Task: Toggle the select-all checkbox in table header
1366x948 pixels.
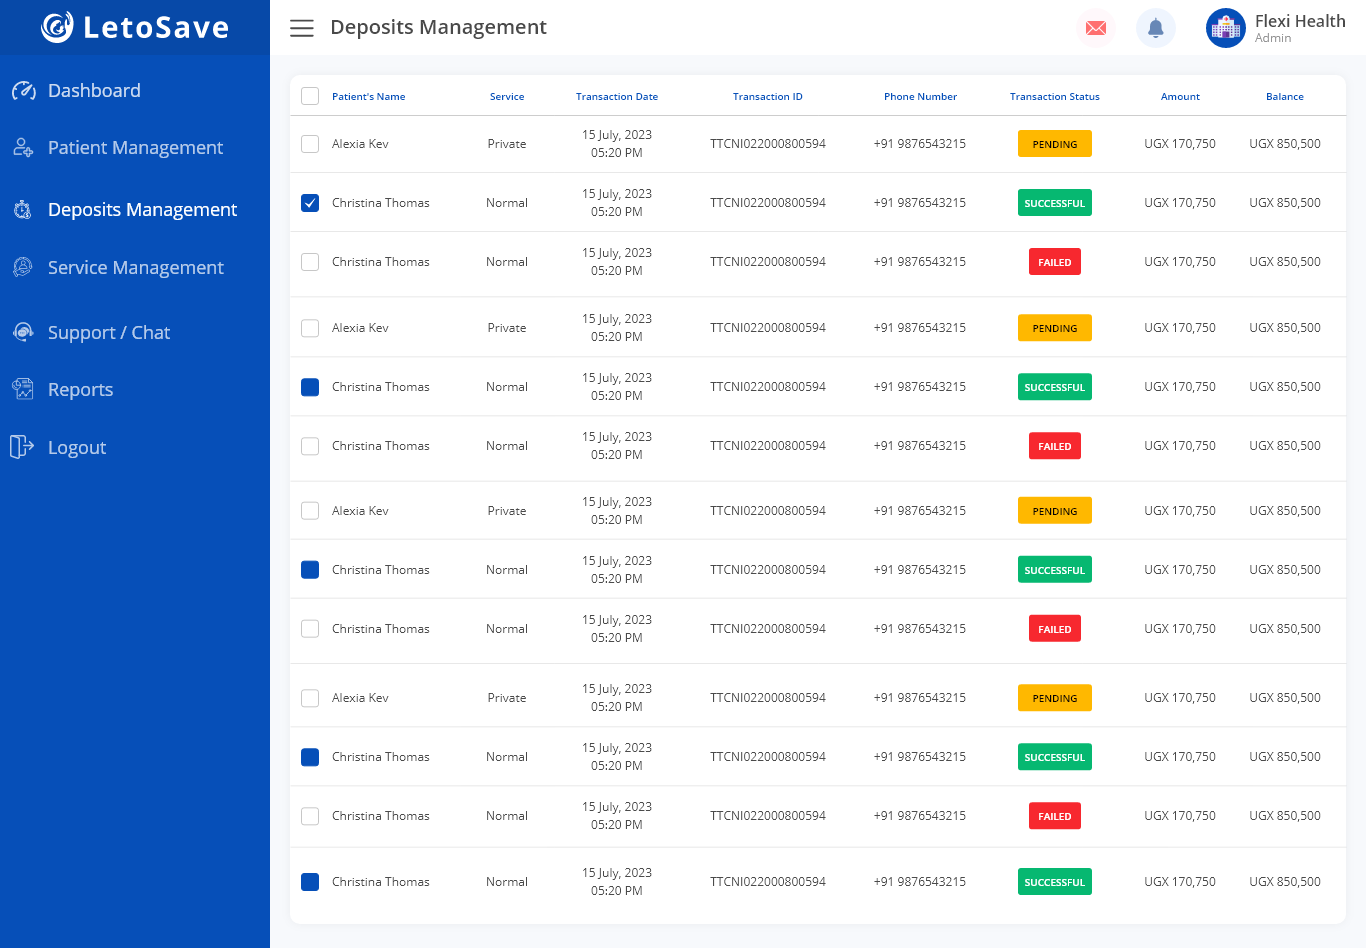Action: click(310, 96)
